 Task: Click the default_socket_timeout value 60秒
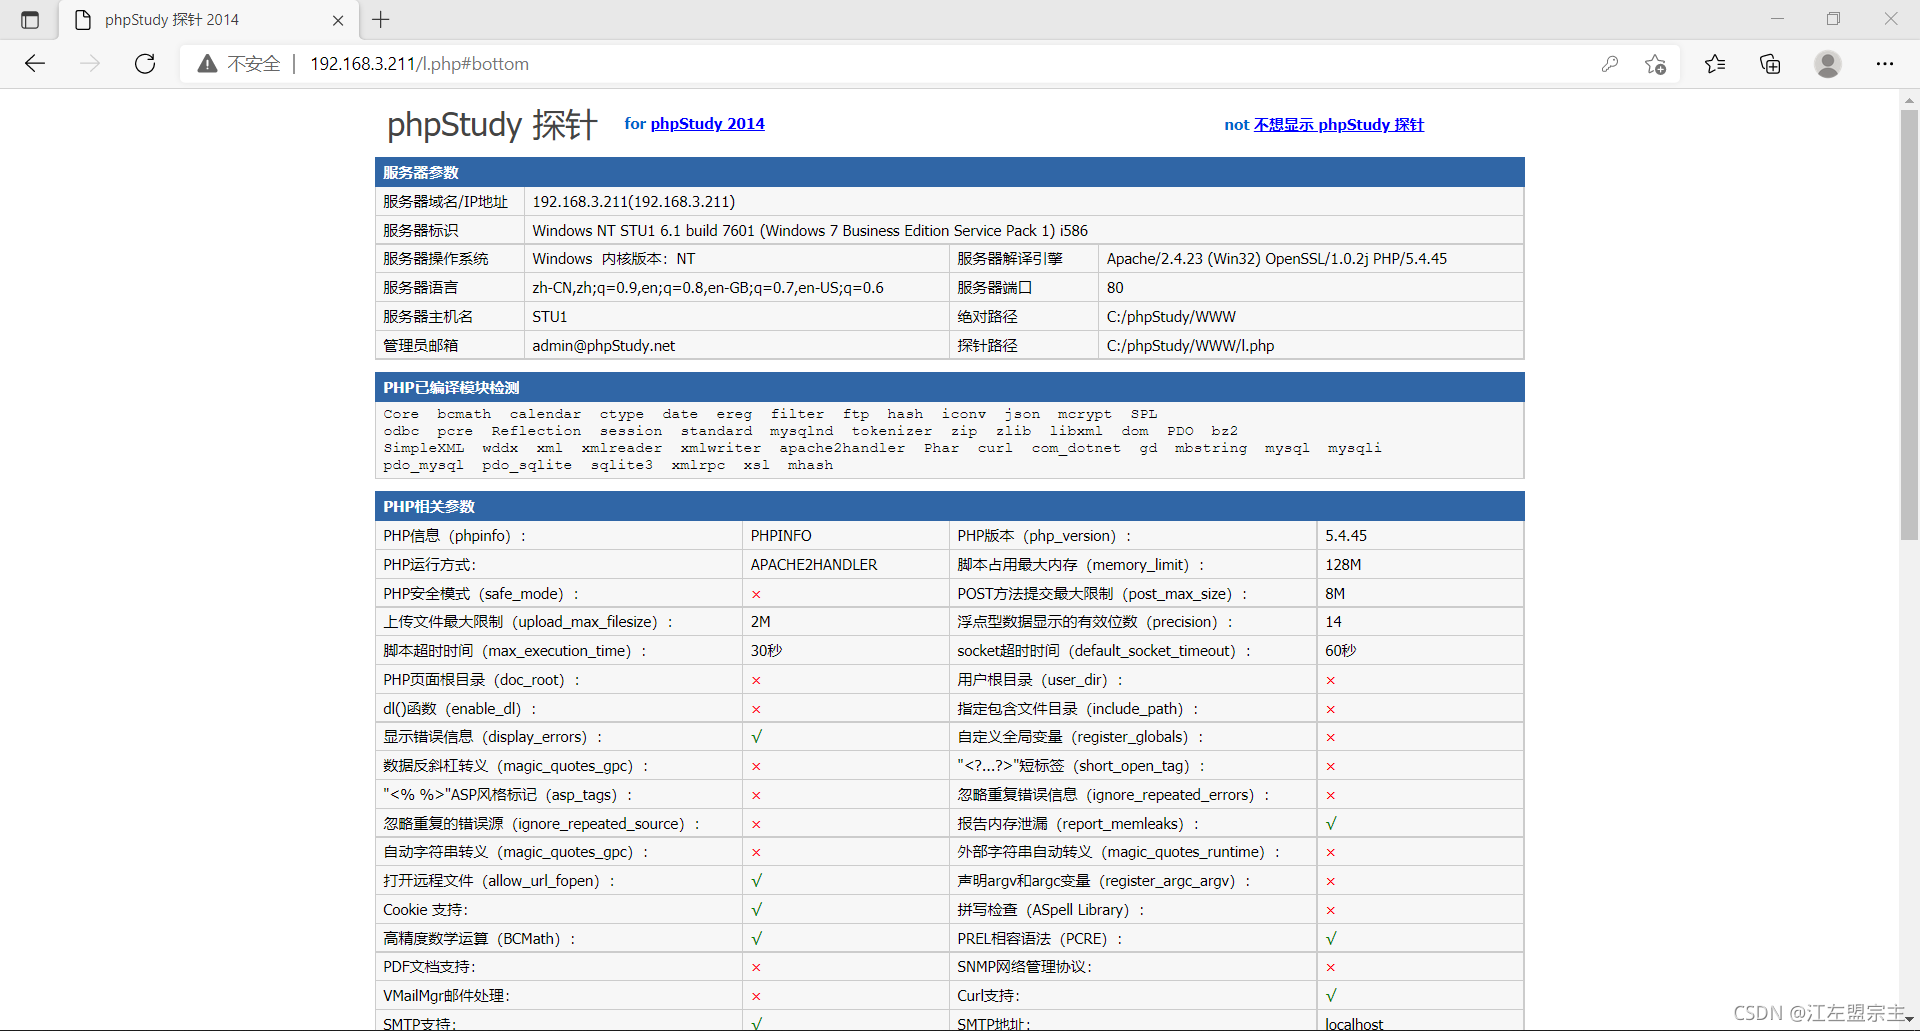pos(1340,651)
